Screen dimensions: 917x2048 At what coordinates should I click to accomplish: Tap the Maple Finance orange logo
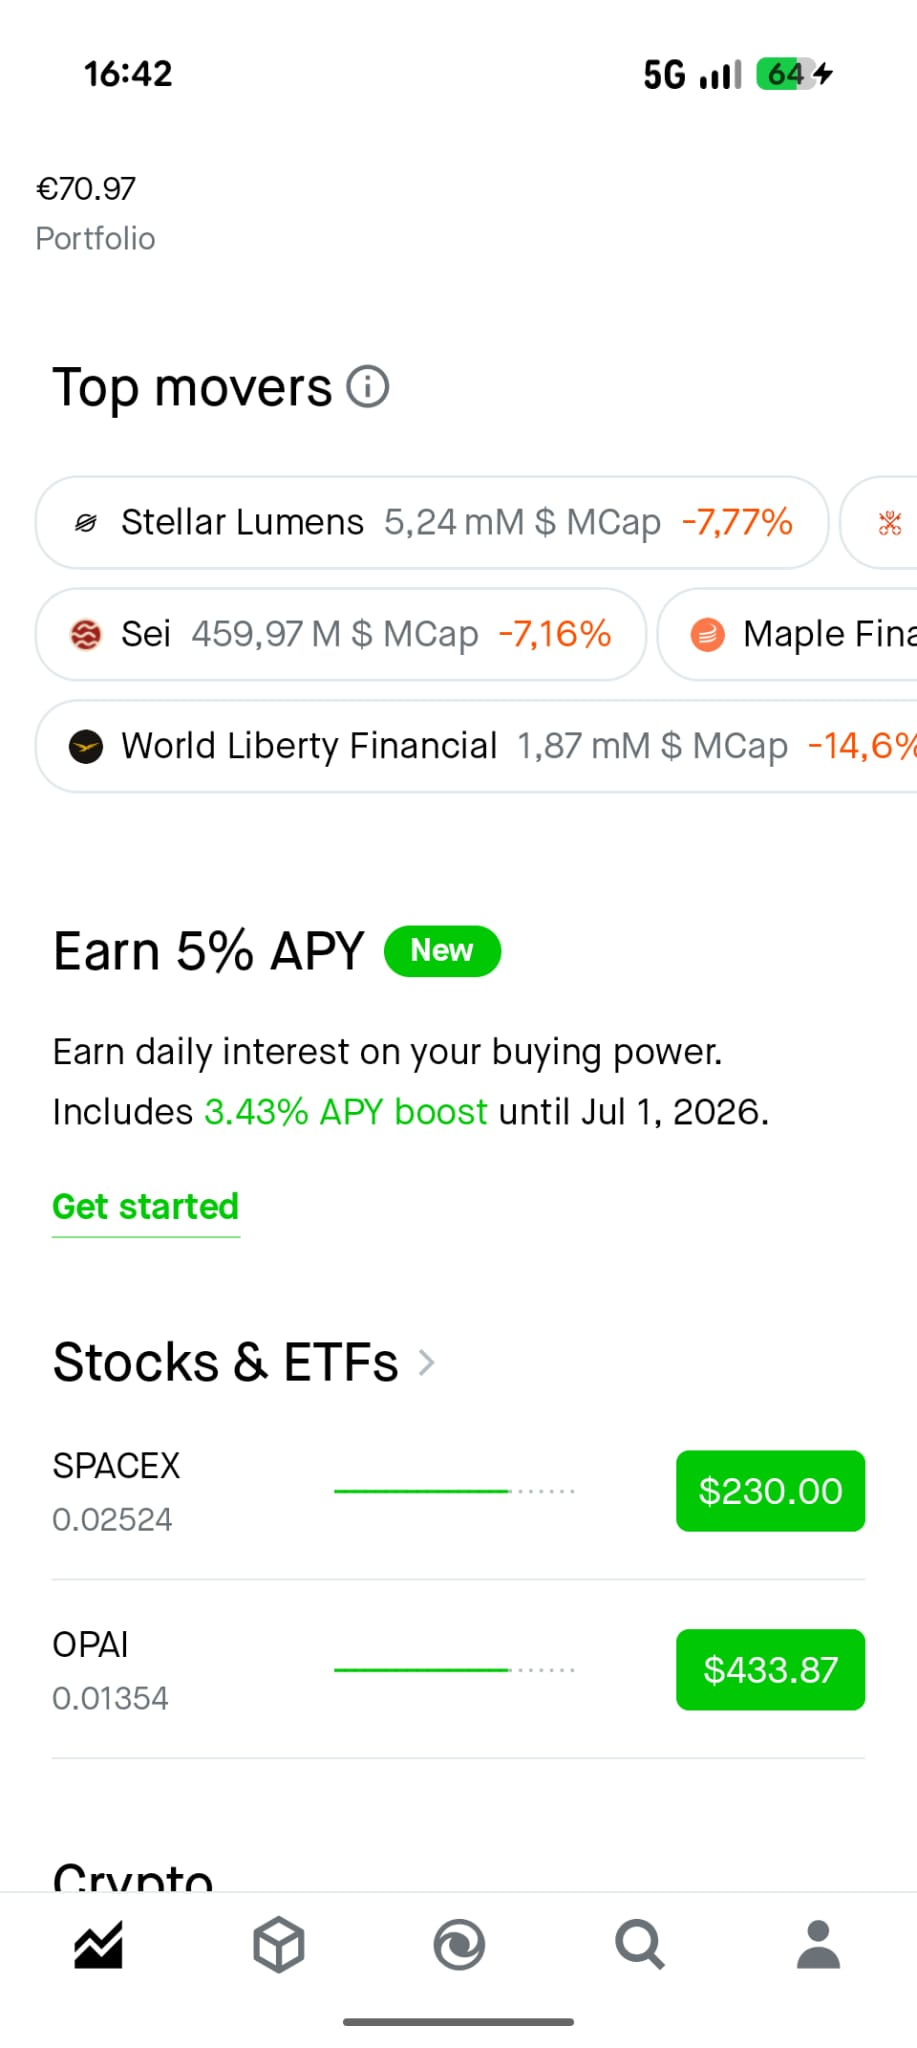pyautogui.click(x=708, y=634)
